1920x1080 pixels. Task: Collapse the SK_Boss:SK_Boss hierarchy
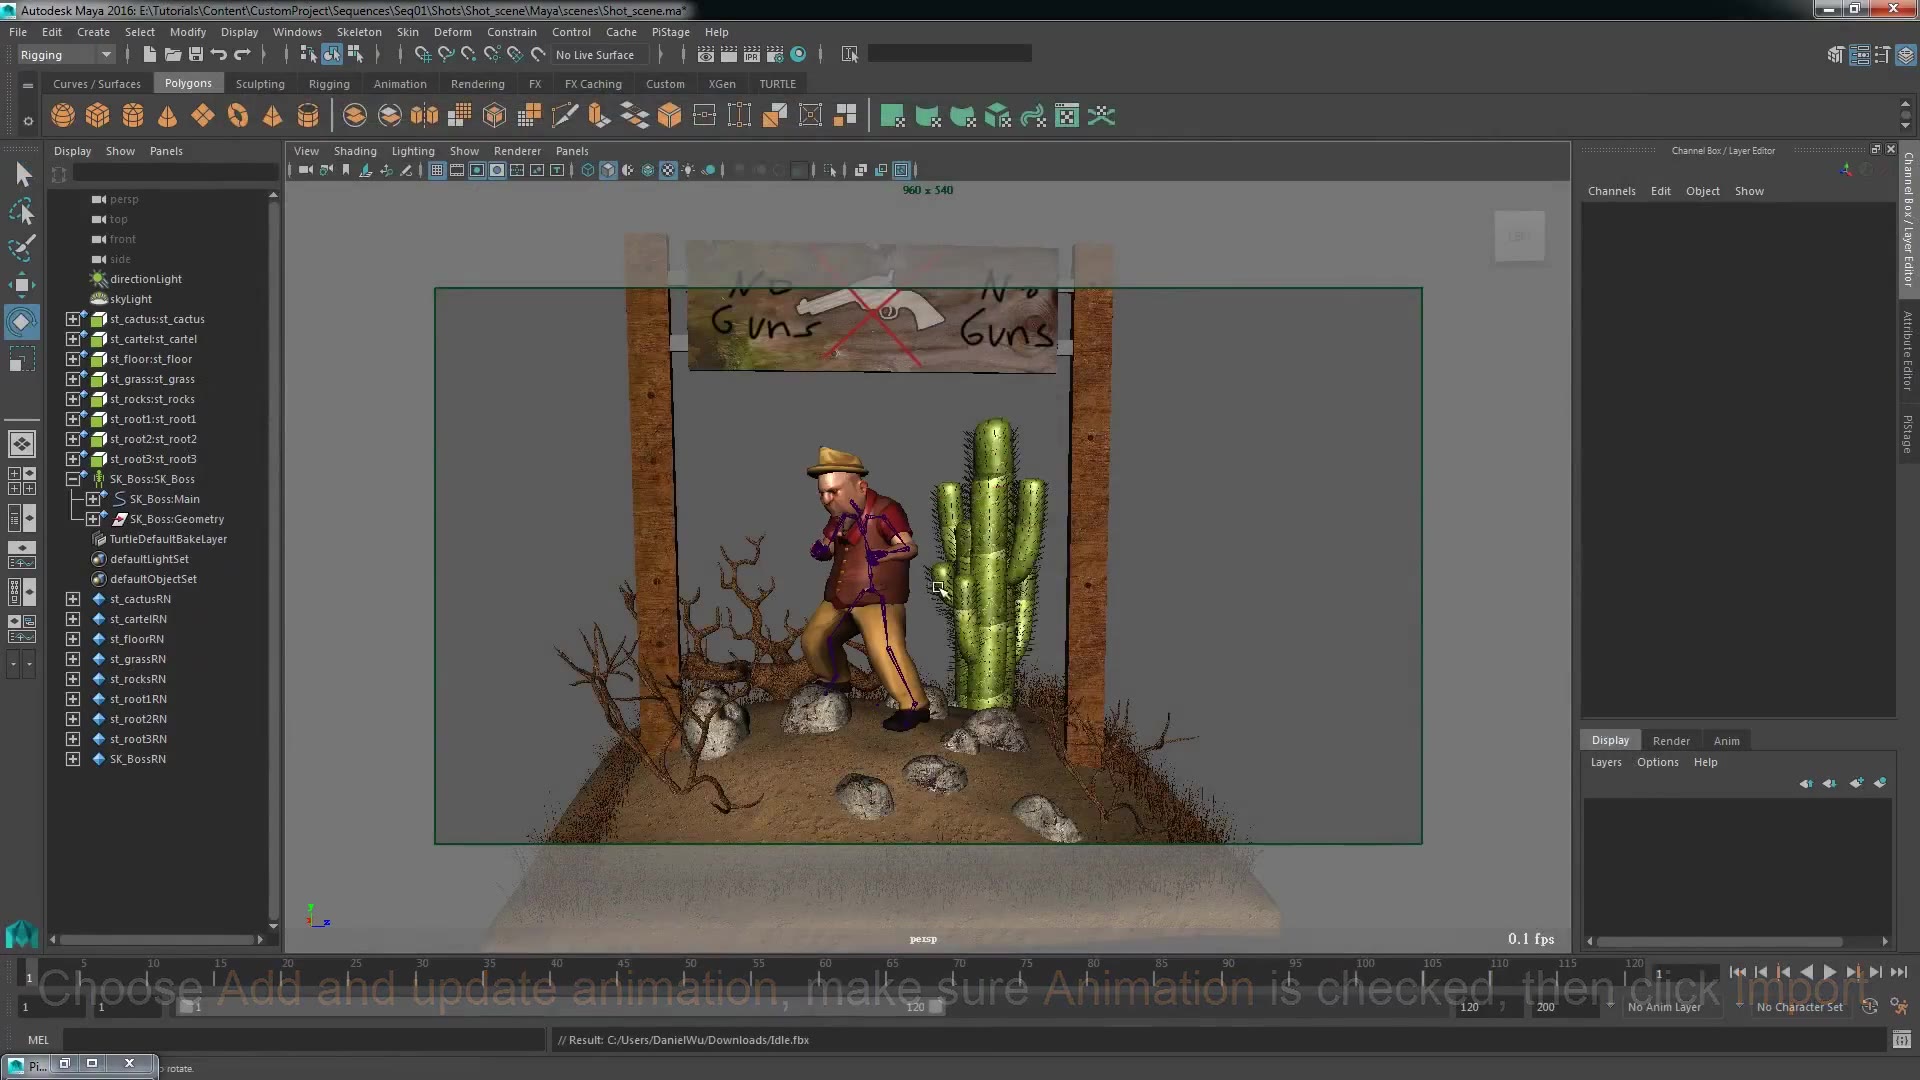[72, 479]
